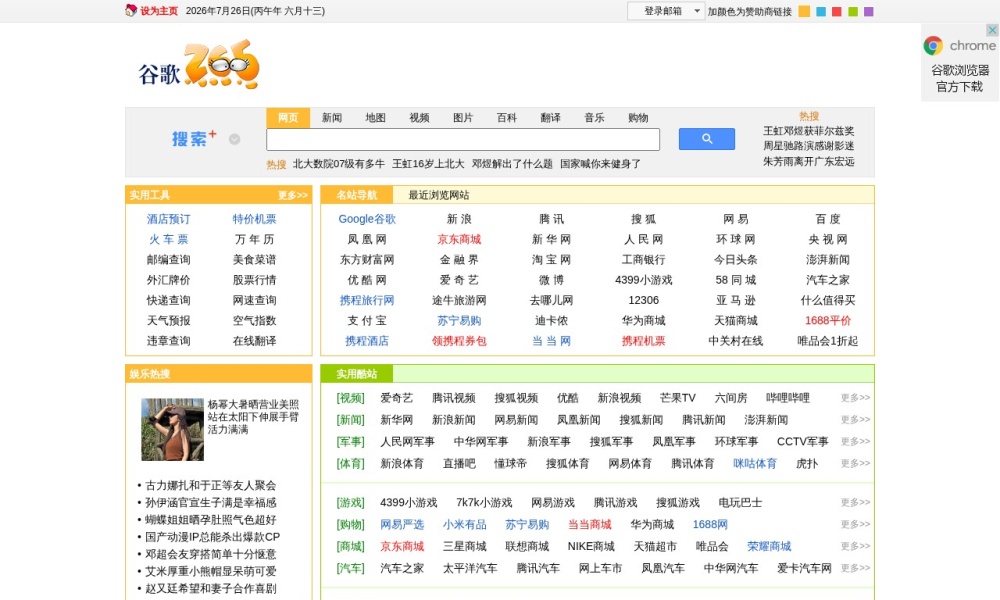The height and width of the screenshot is (600, 1000).
Task: Switch to the 地图 search tab
Action: (376, 117)
